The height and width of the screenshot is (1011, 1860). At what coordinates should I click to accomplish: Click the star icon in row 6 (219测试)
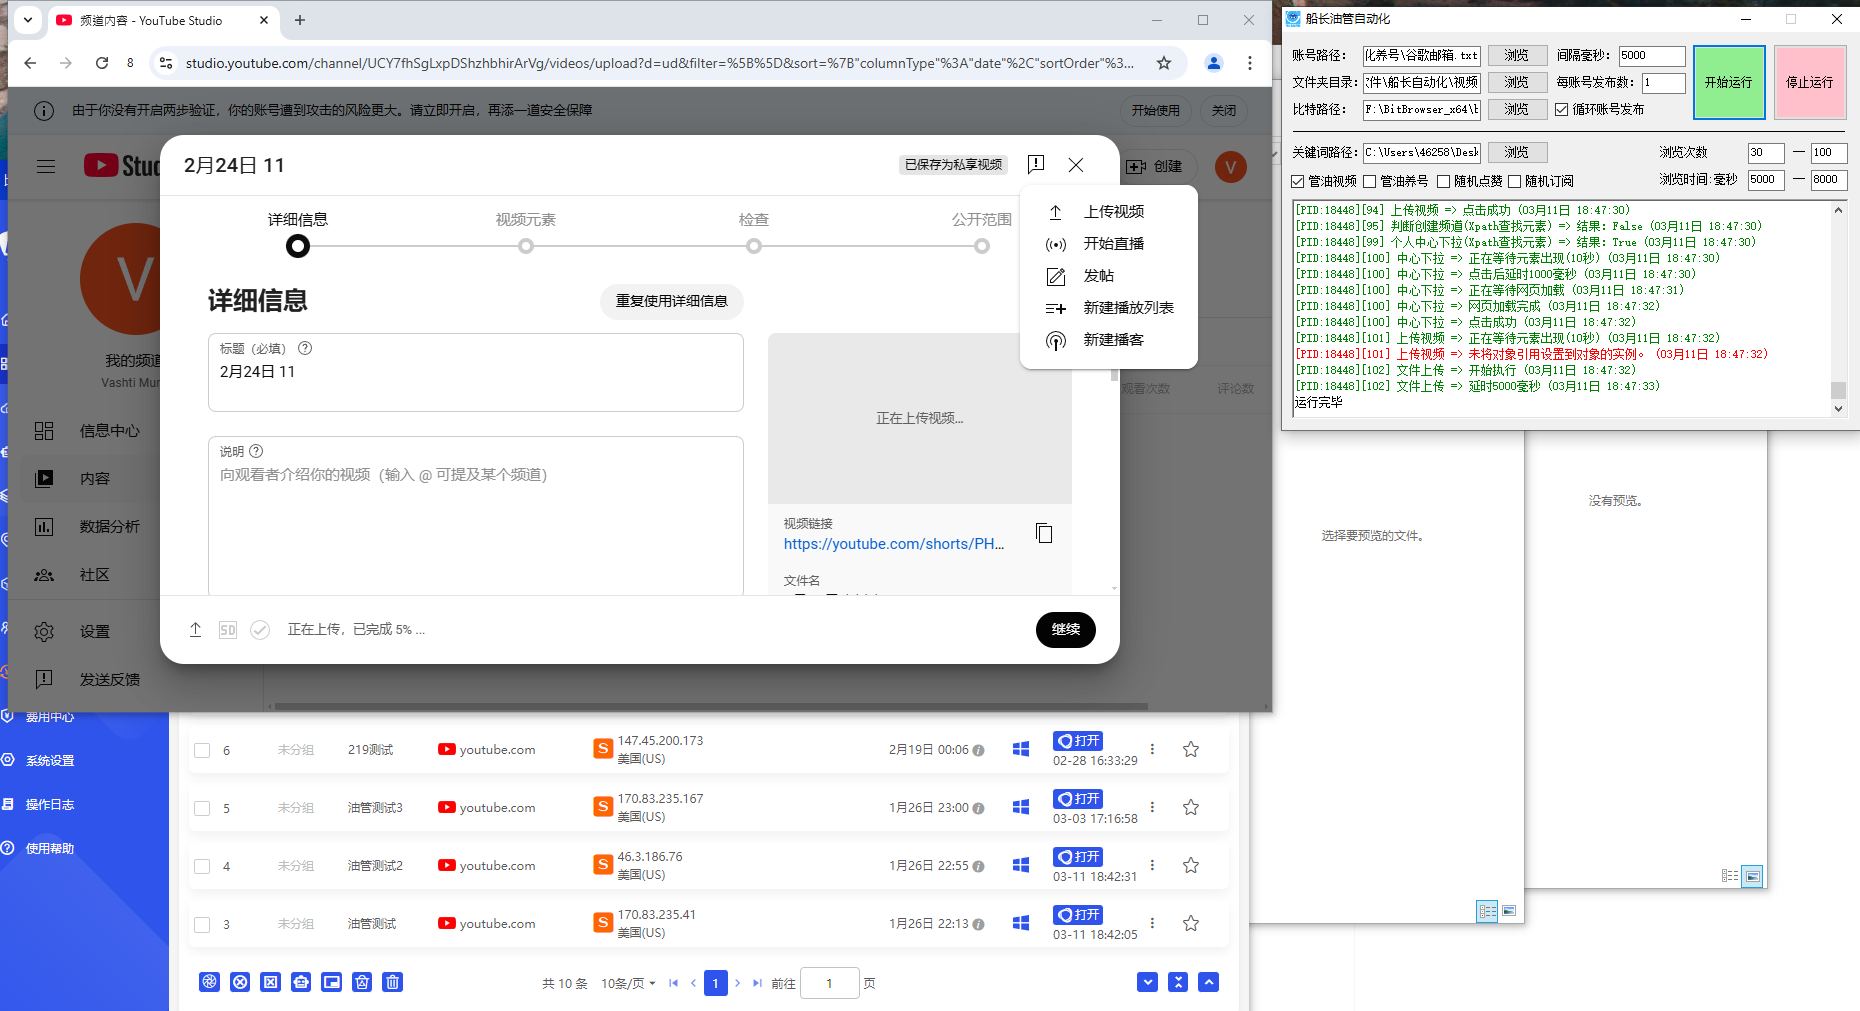click(x=1191, y=749)
